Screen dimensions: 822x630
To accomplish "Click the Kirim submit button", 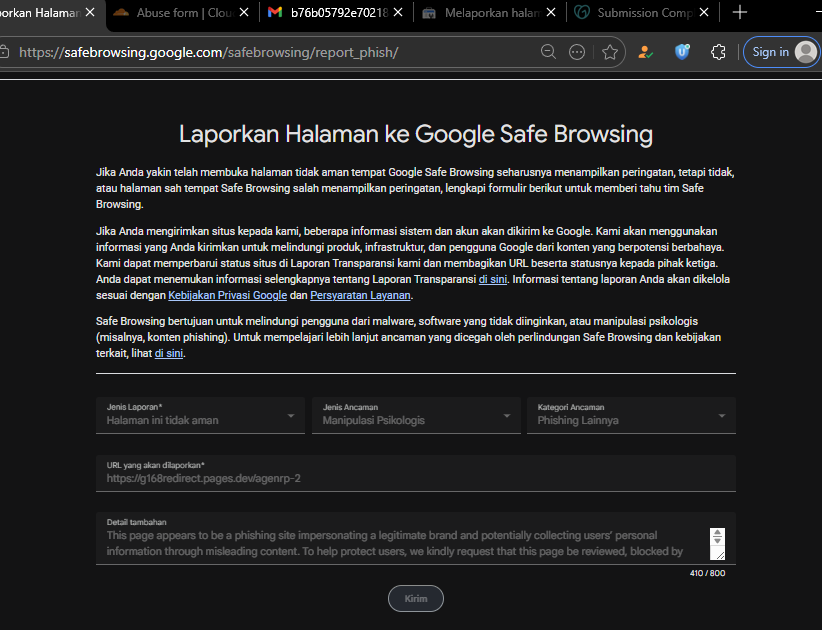I will tap(416, 599).
